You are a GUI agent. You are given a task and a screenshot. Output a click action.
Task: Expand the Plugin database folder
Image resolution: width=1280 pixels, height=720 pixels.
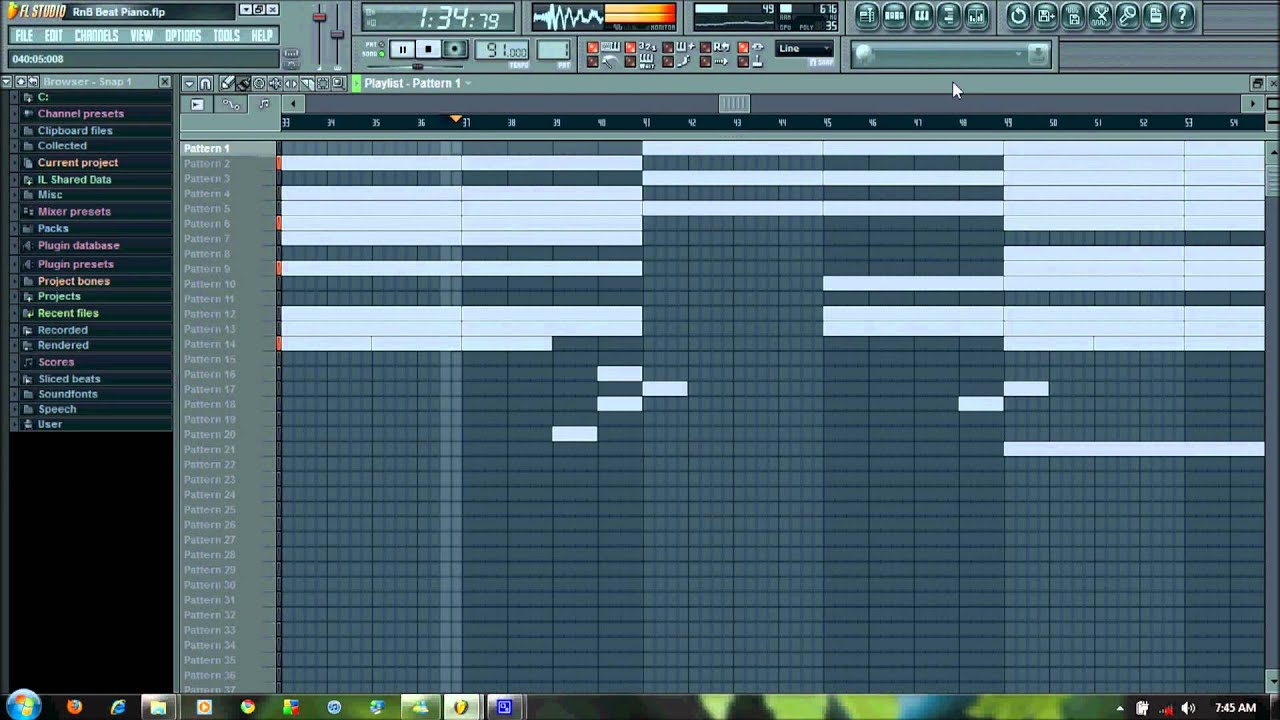(x=14, y=246)
